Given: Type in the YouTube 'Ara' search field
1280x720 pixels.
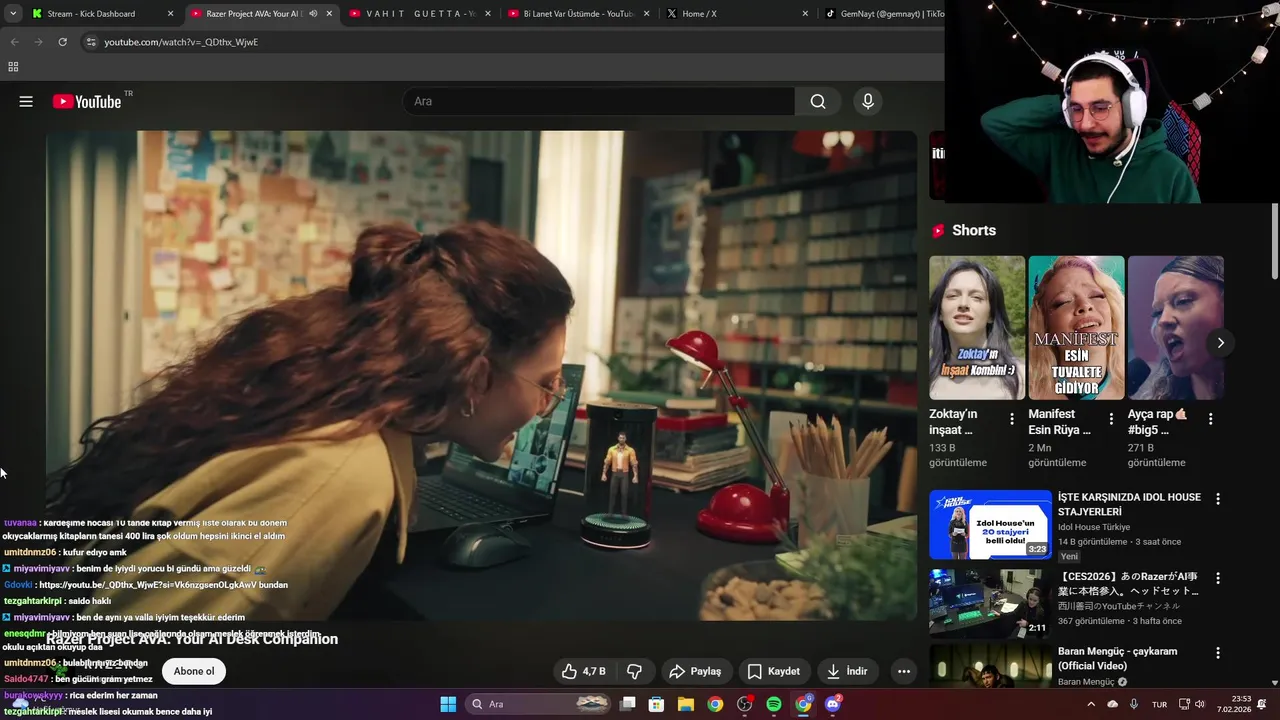Looking at the screenshot, I should (598, 101).
